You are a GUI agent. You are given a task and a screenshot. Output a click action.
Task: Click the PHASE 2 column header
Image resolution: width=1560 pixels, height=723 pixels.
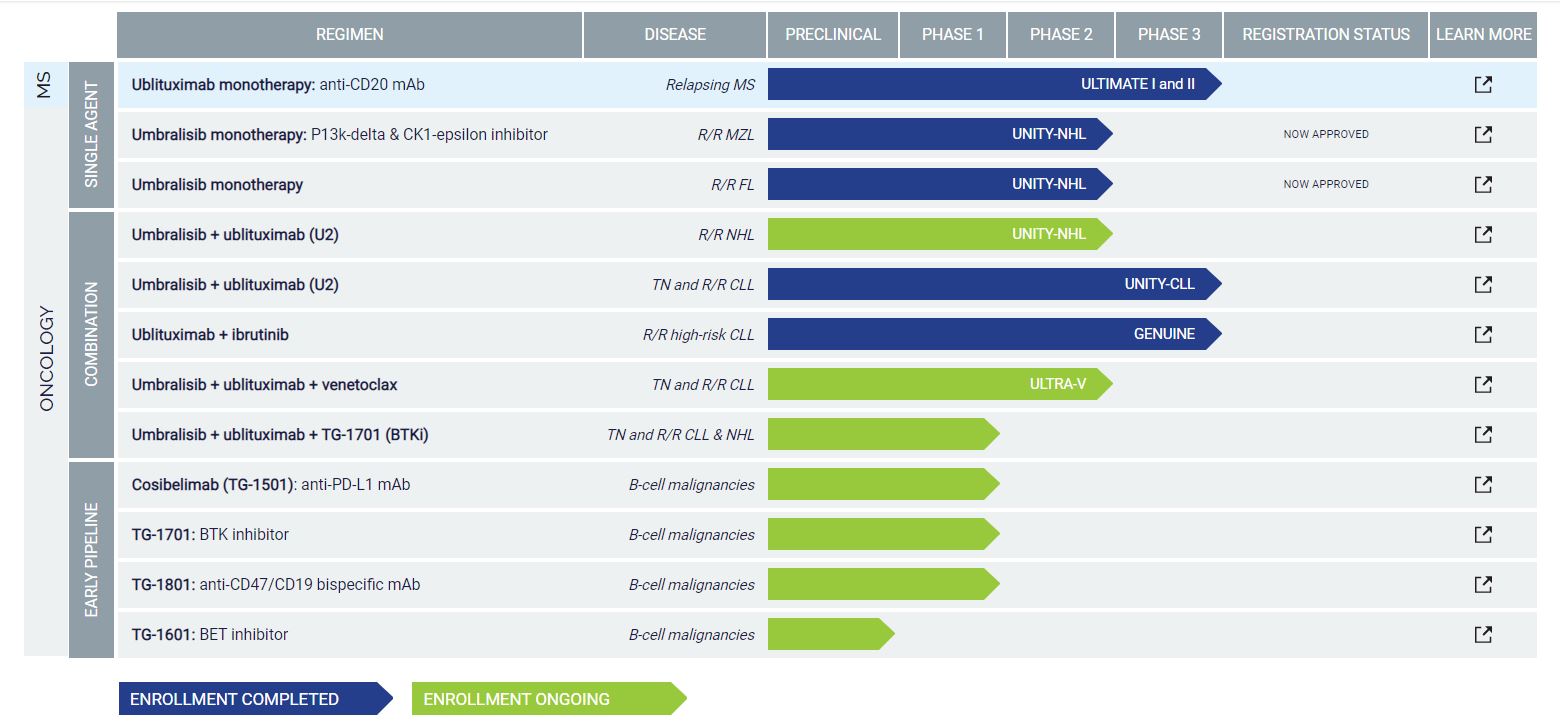pos(1060,34)
